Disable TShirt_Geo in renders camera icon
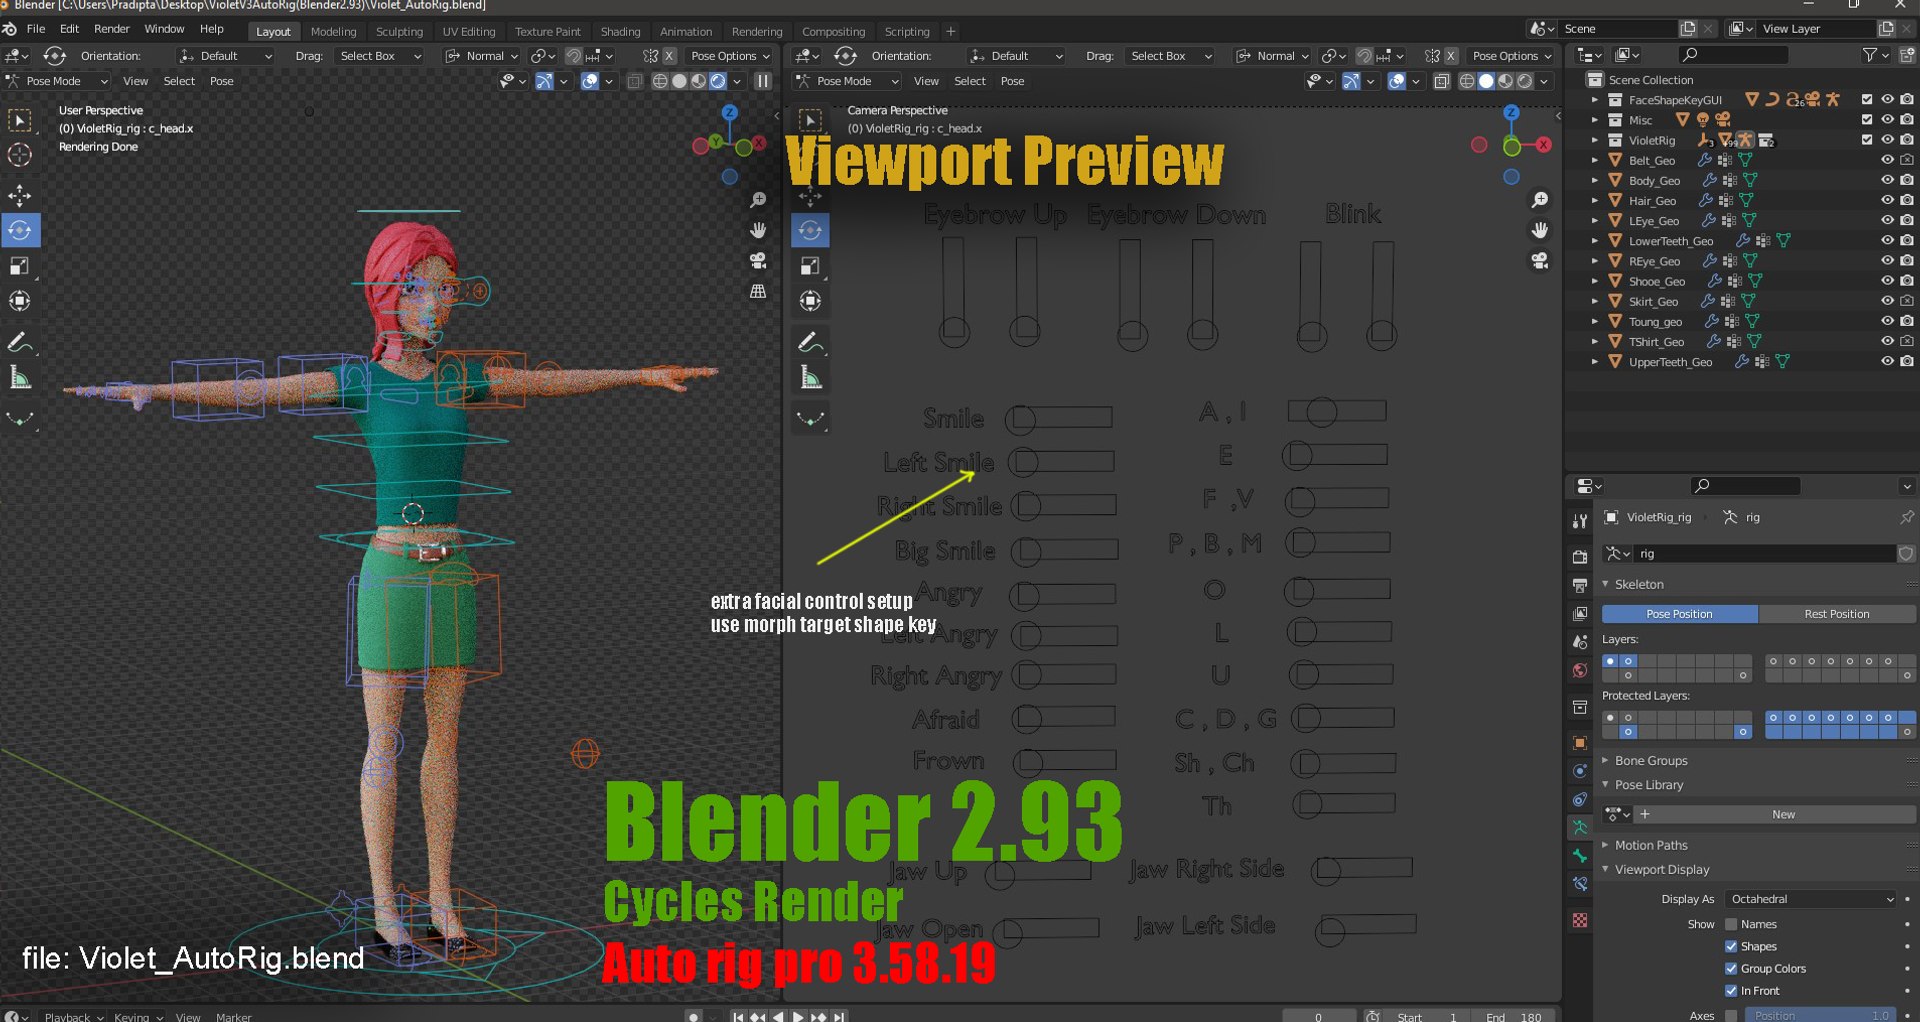Image resolution: width=1920 pixels, height=1022 pixels. tap(1907, 341)
